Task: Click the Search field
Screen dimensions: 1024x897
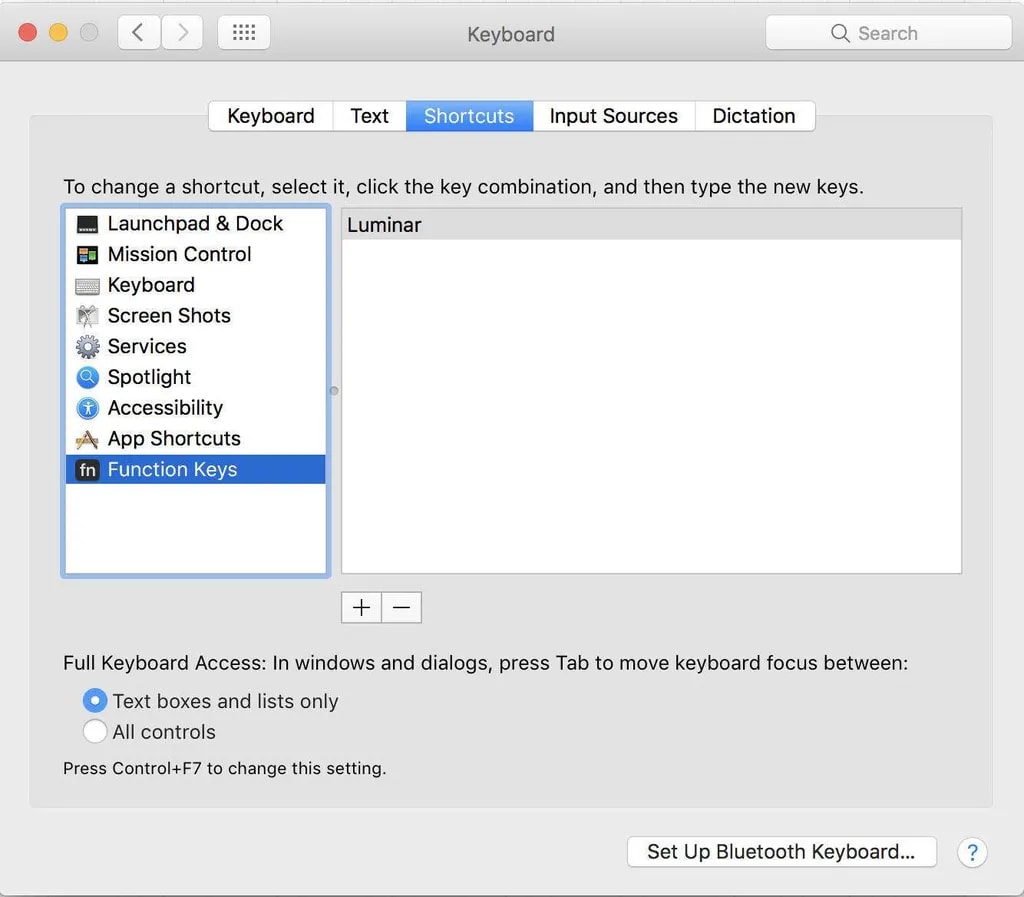Action: [x=888, y=33]
